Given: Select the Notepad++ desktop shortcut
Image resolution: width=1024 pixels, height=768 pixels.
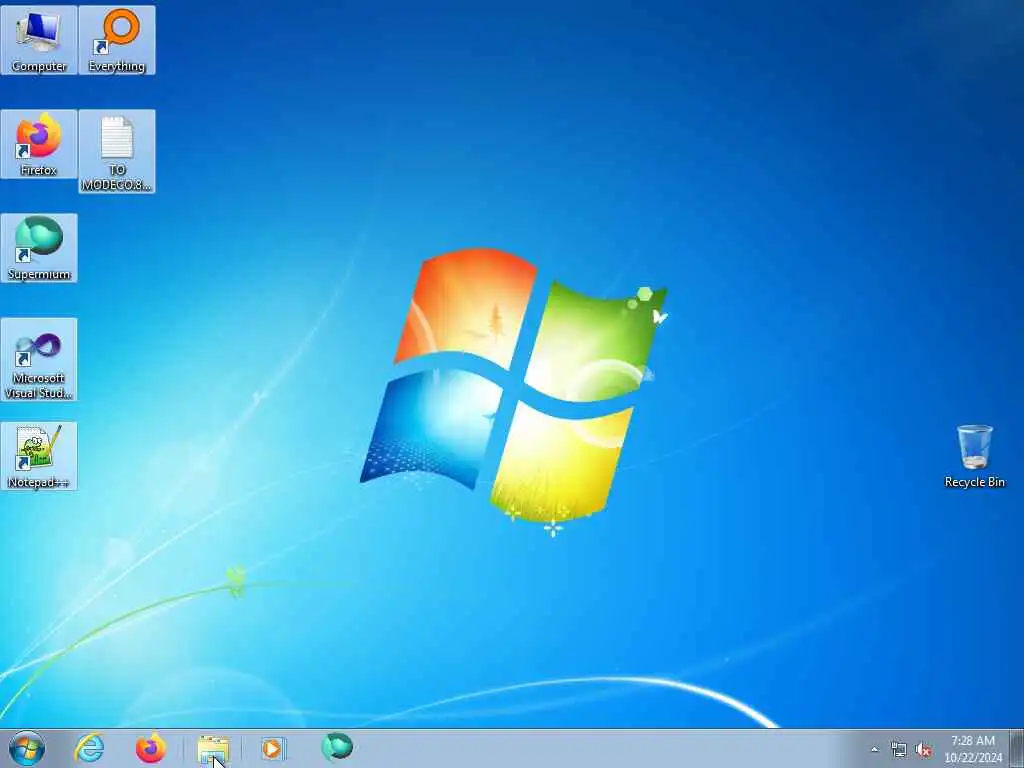Looking at the screenshot, I should 39,456.
